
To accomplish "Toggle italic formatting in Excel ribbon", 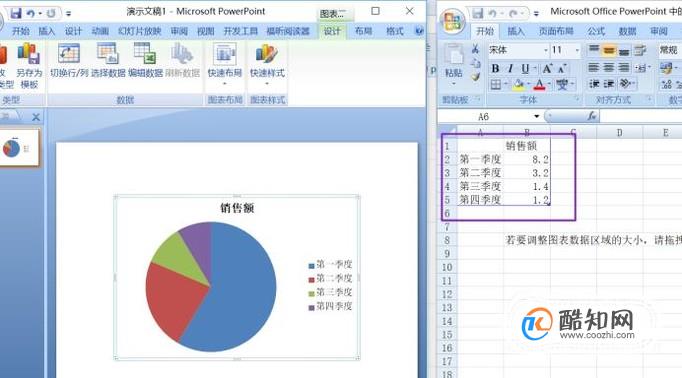I will click(510, 68).
